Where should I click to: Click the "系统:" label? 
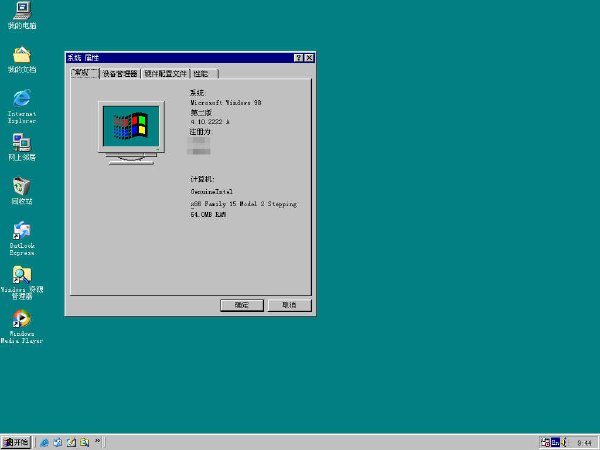coord(198,93)
